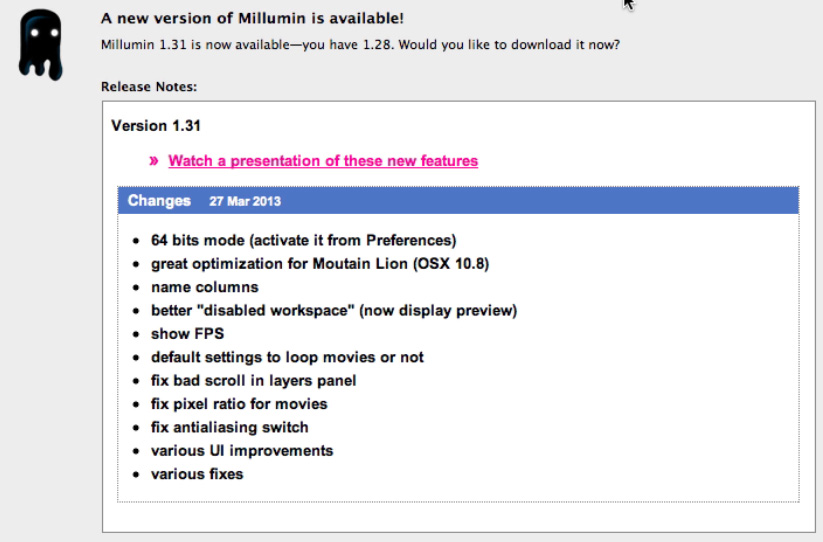Select the Mountain Lion optimization entry
The height and width of the screenshot is (542, 823).
point(319,264)
